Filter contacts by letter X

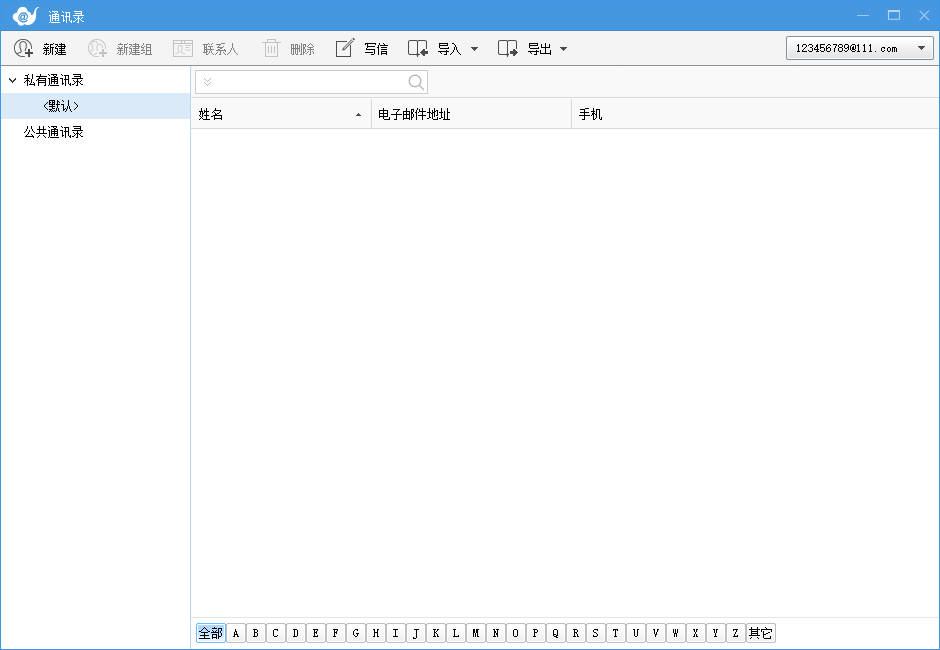pos(695,633)
